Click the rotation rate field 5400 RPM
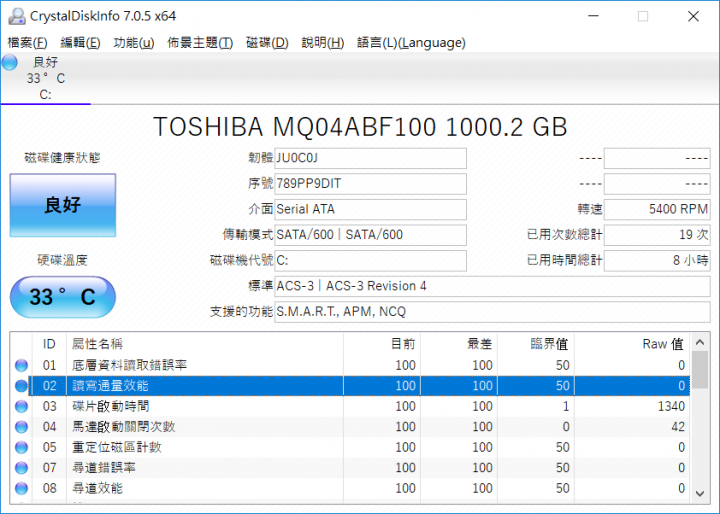720x514 pixels. (657, 209)
